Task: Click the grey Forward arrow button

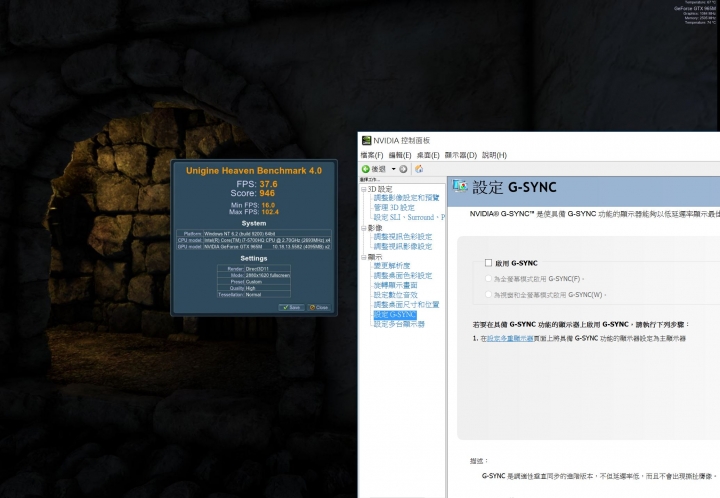Action: (x=403, y=169)
